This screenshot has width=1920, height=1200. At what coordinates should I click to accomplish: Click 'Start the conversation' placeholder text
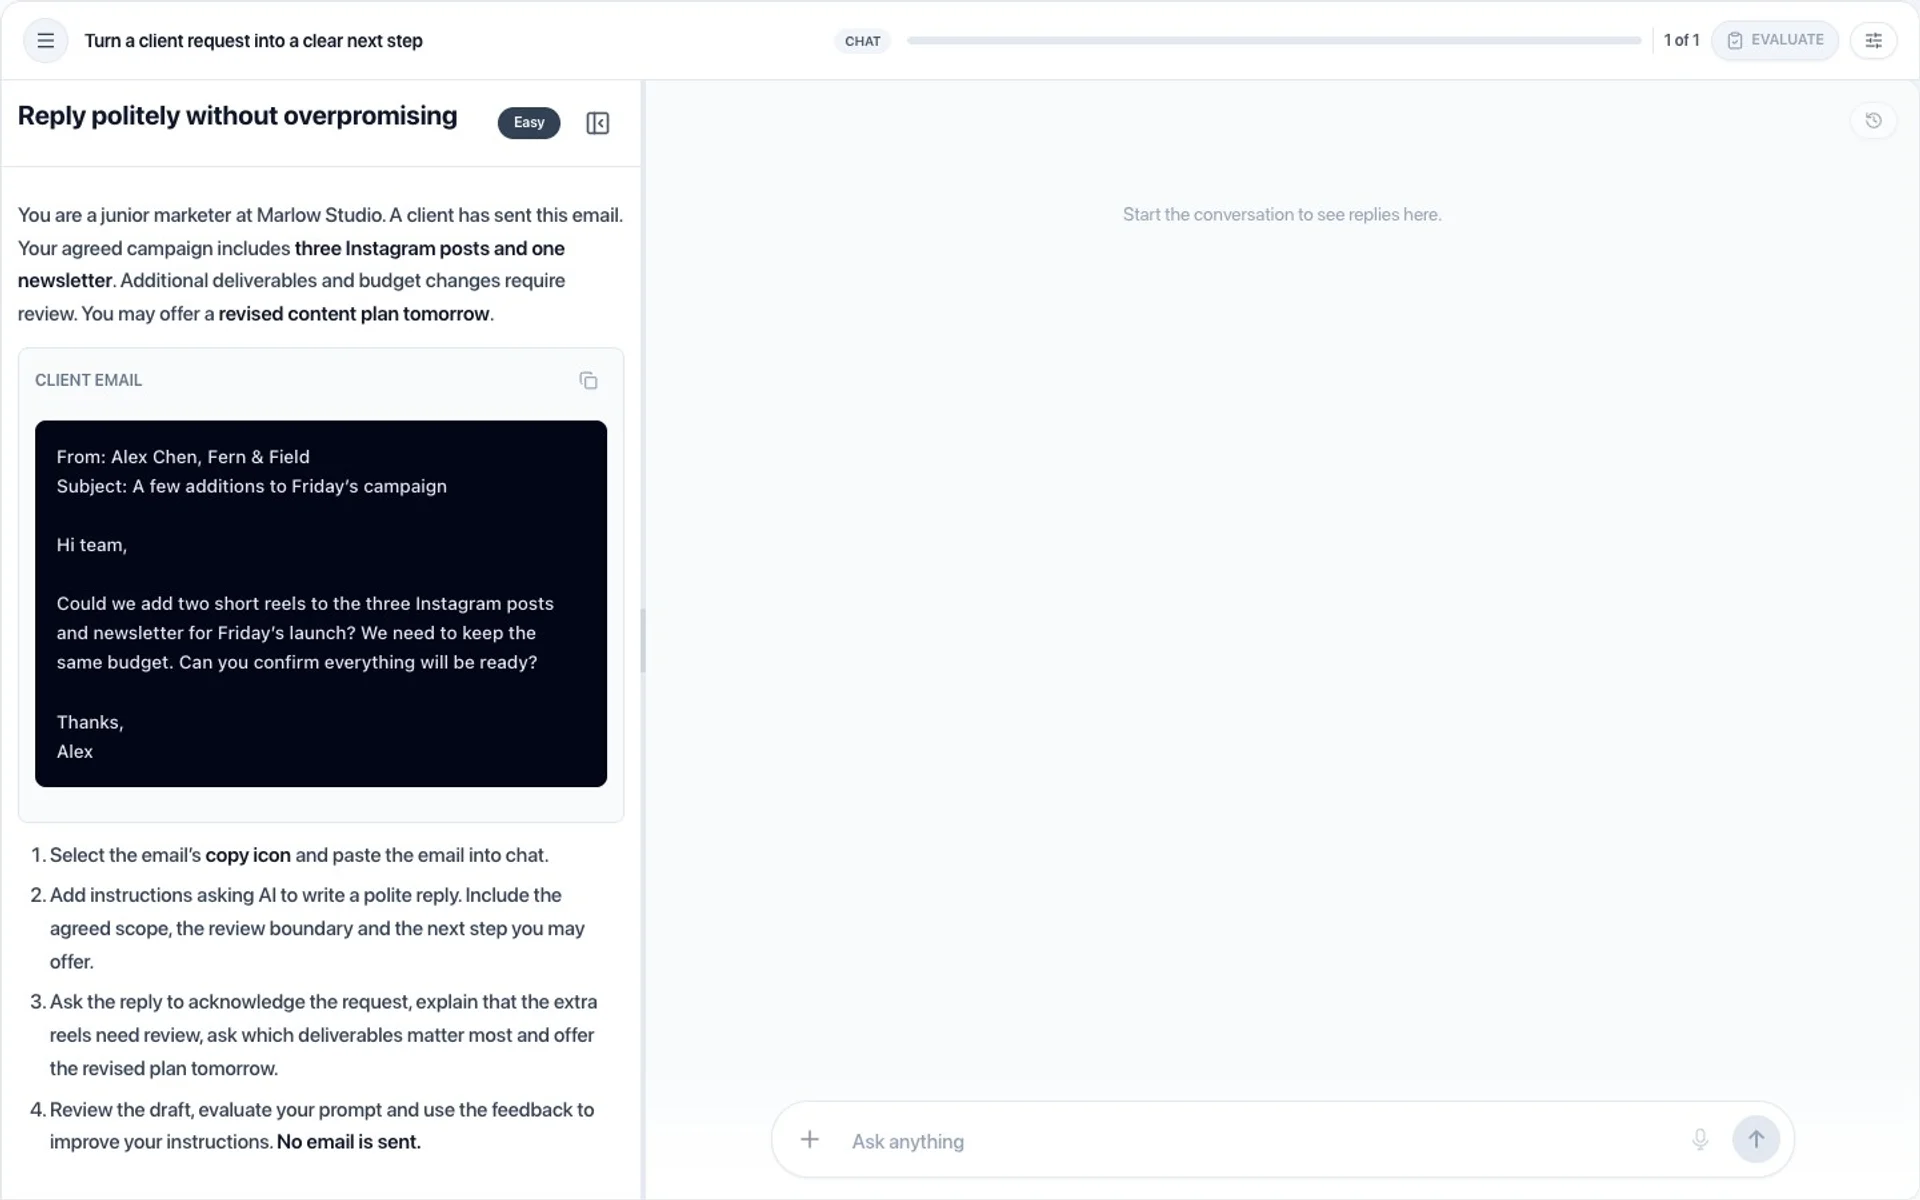(x=1281, y=214)
